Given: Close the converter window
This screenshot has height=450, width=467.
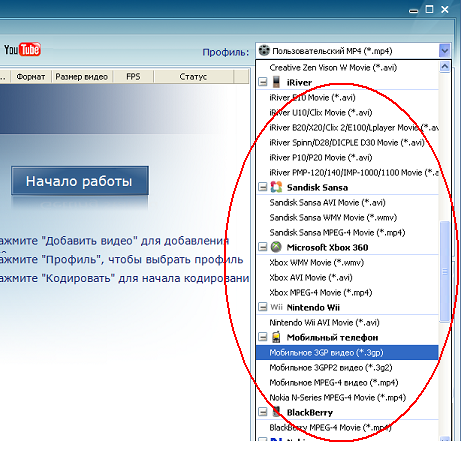Looking at the screenshot, I should (x=445, y=10).
